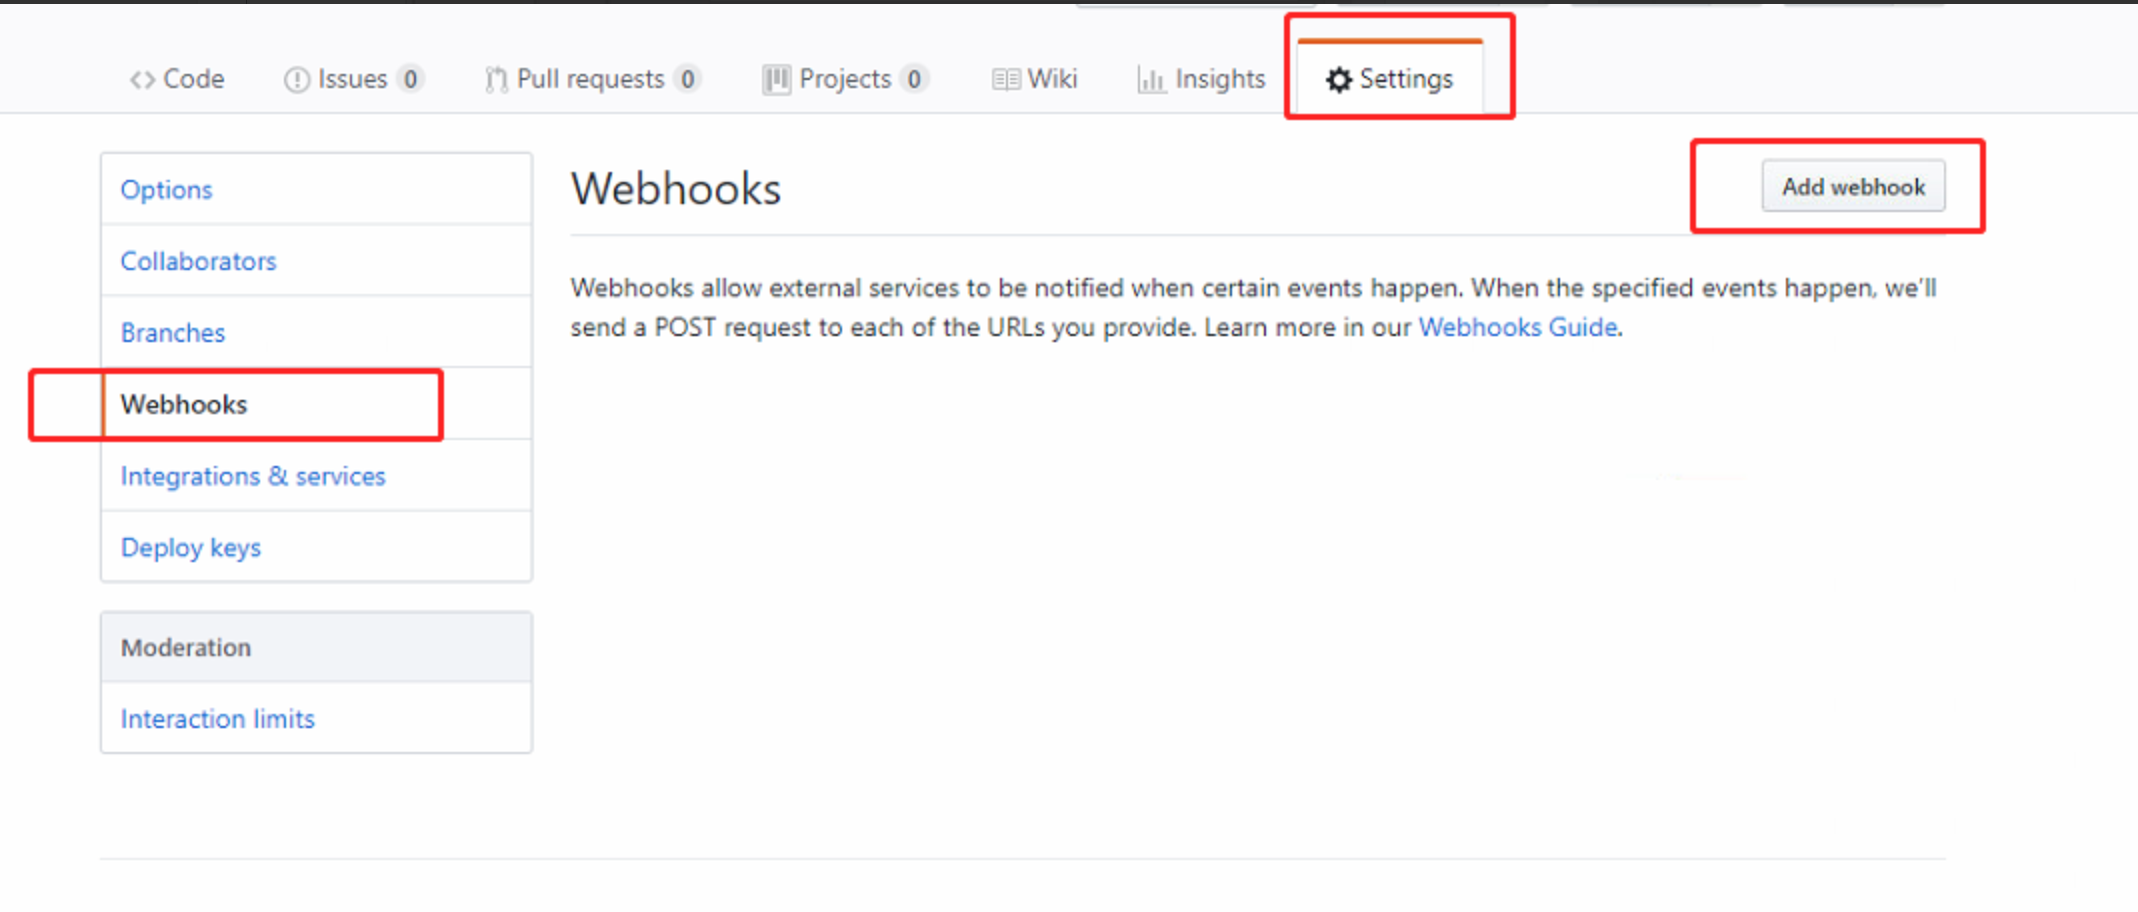2138x912 pixels.
Task: Switch to the Insights tab
Action: pos(1219,80)
